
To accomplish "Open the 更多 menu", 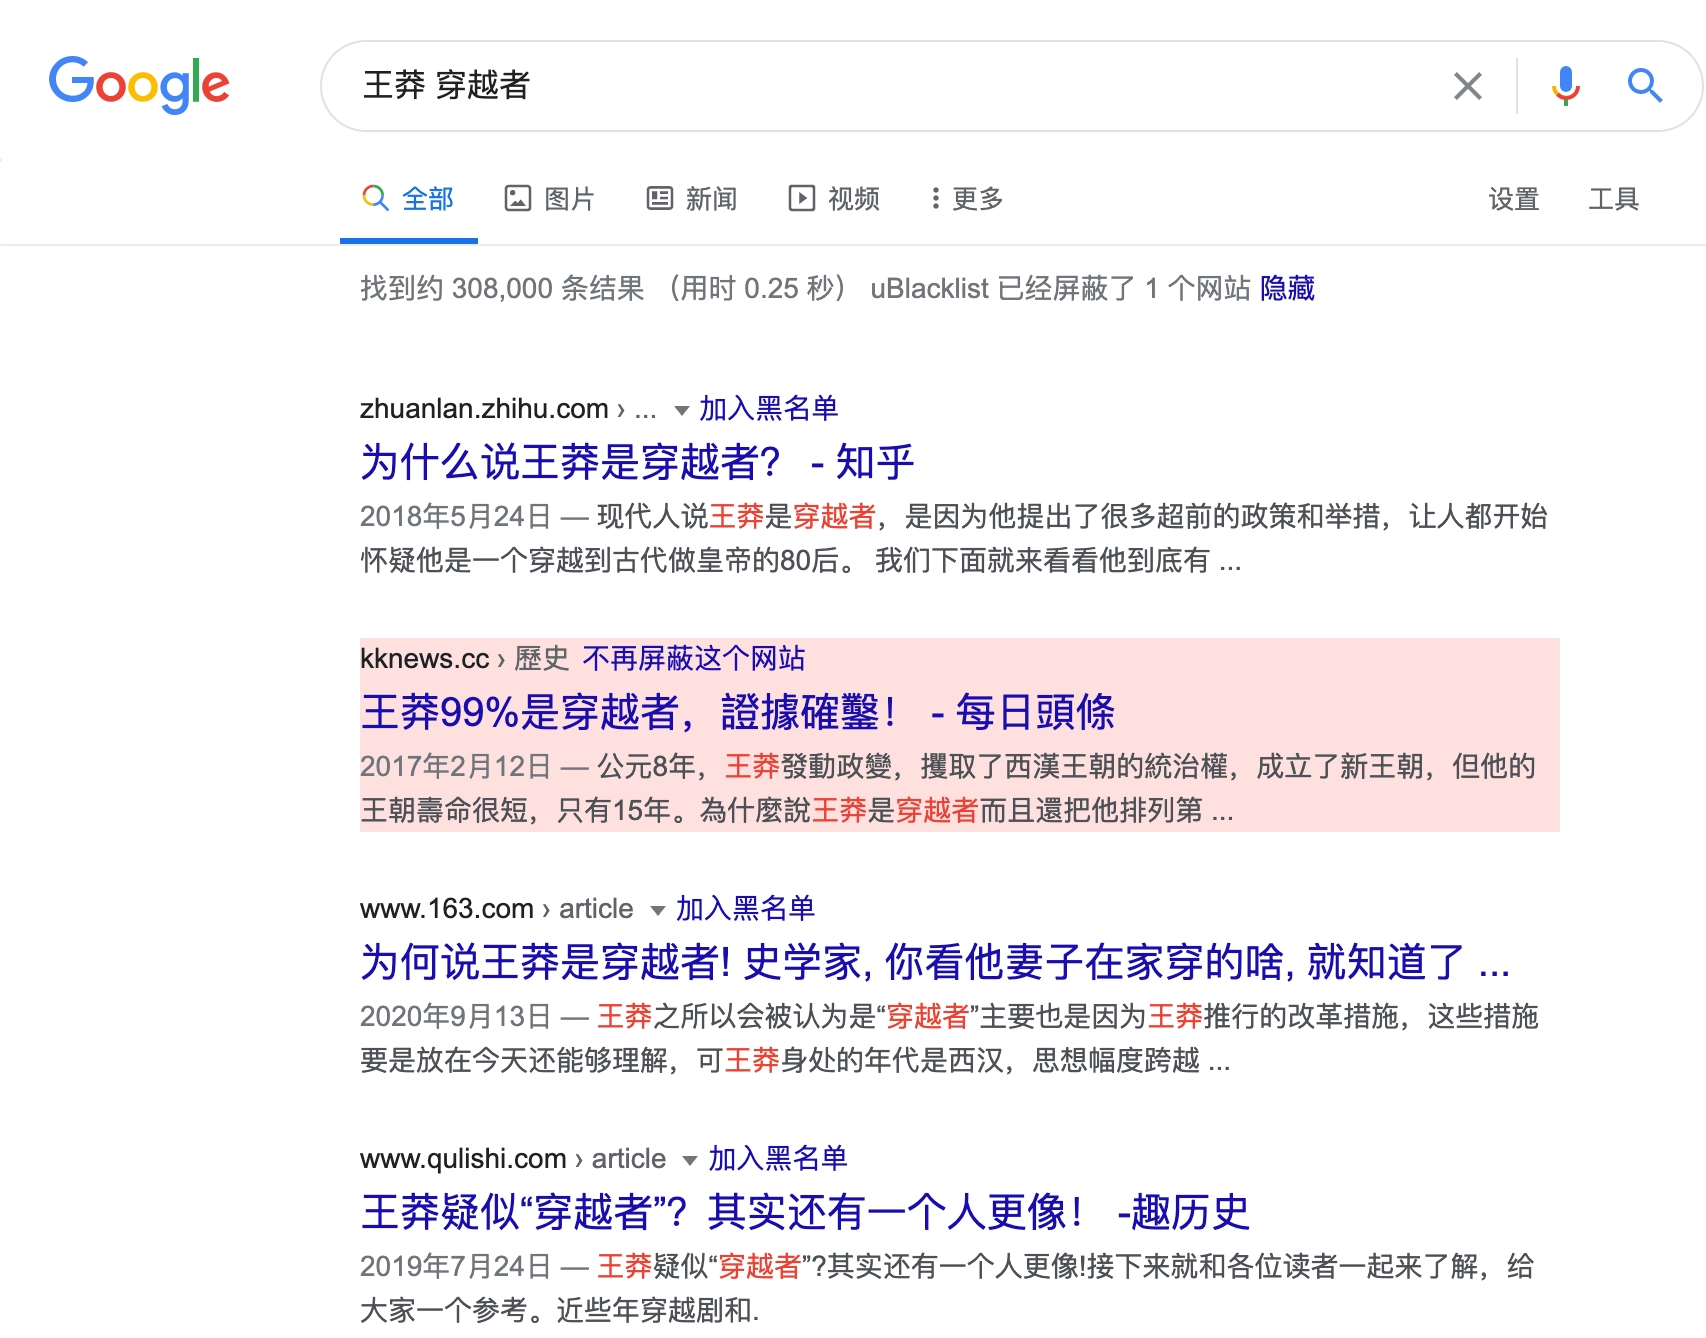I will (966, 199).
